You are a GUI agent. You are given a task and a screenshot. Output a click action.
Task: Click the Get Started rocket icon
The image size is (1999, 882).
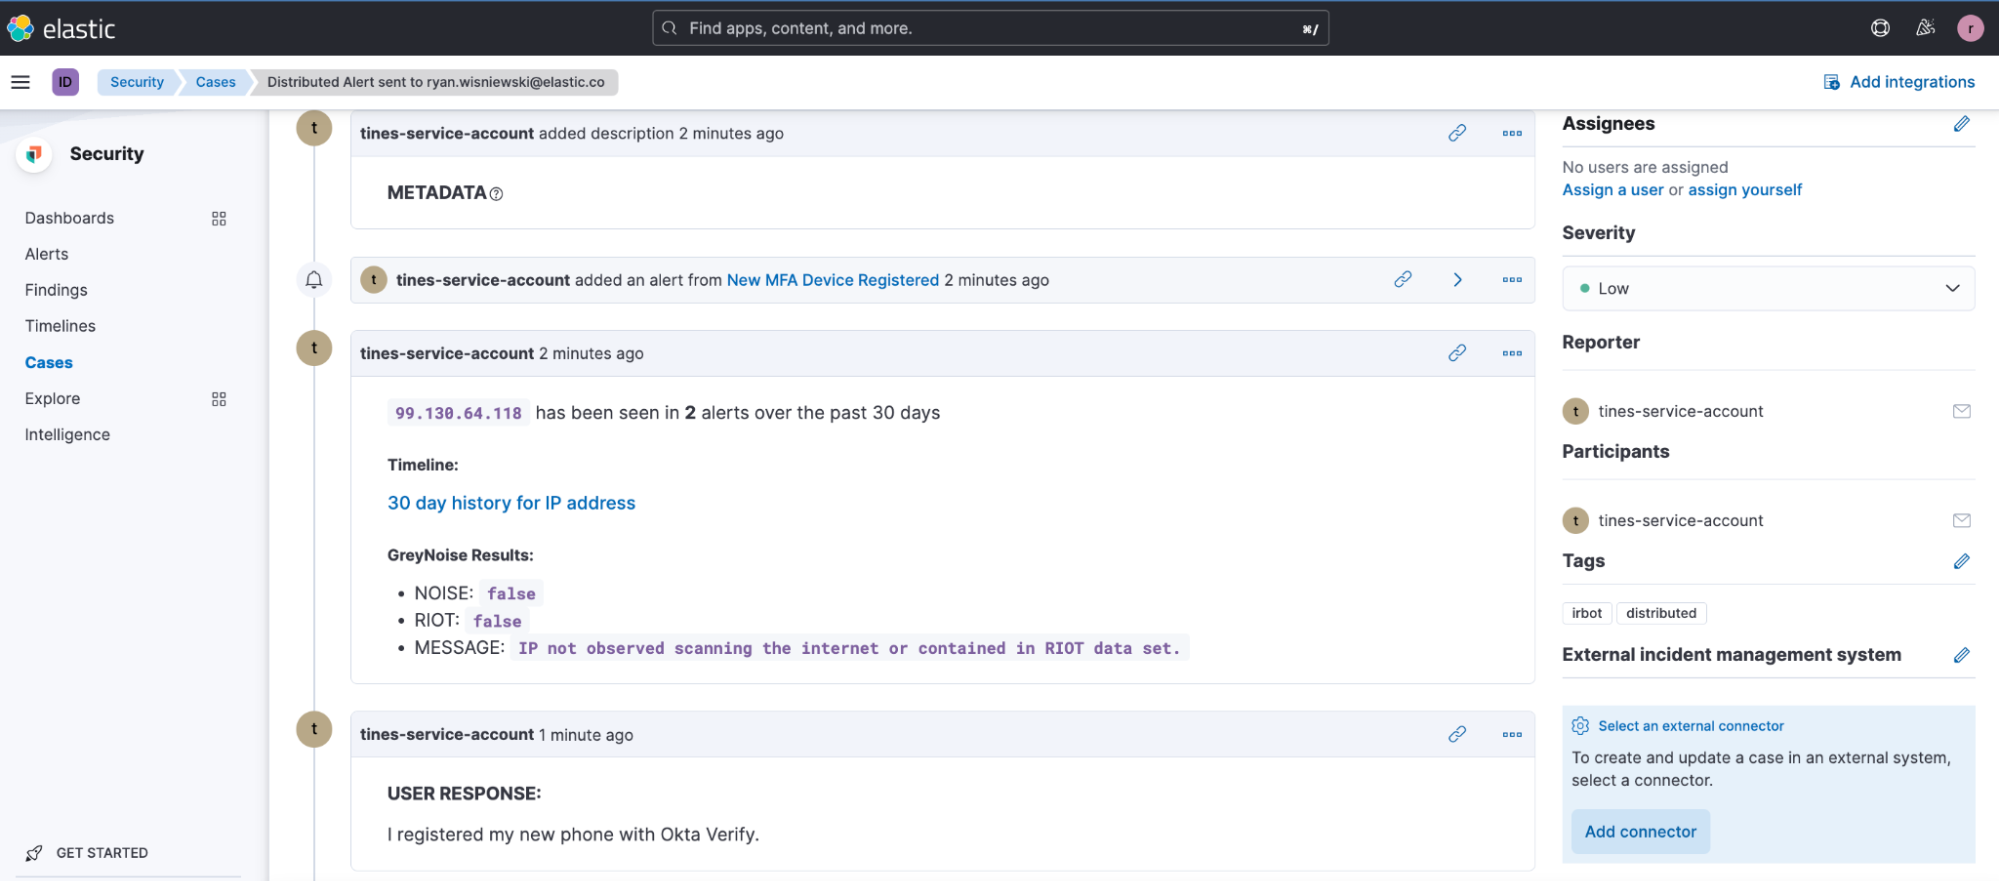coord(34,853)
